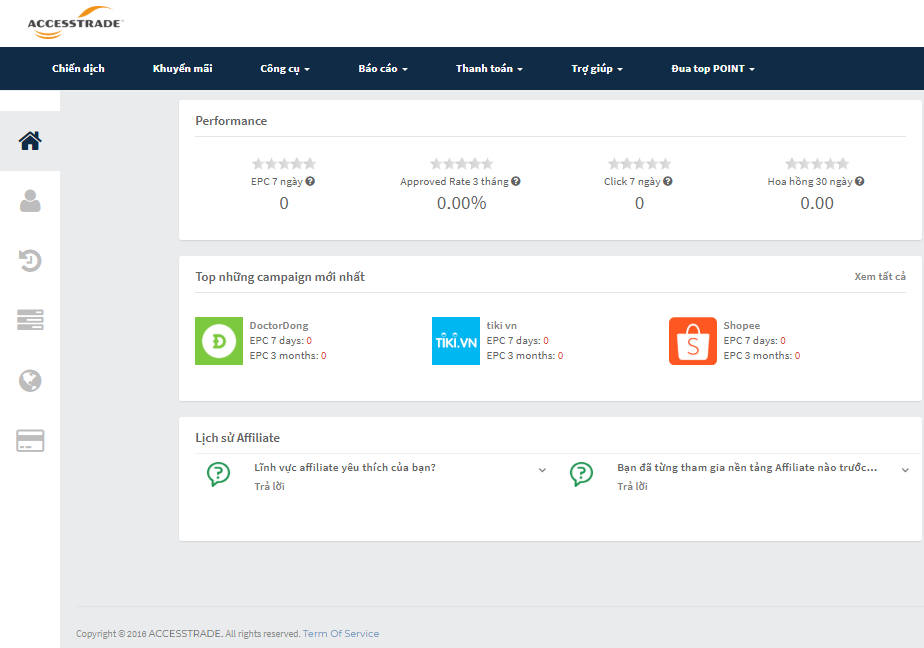Click the help icon beside Hoa hồng 30 ngày
Screen dimensions: 924x648
(x=860, y=182)
